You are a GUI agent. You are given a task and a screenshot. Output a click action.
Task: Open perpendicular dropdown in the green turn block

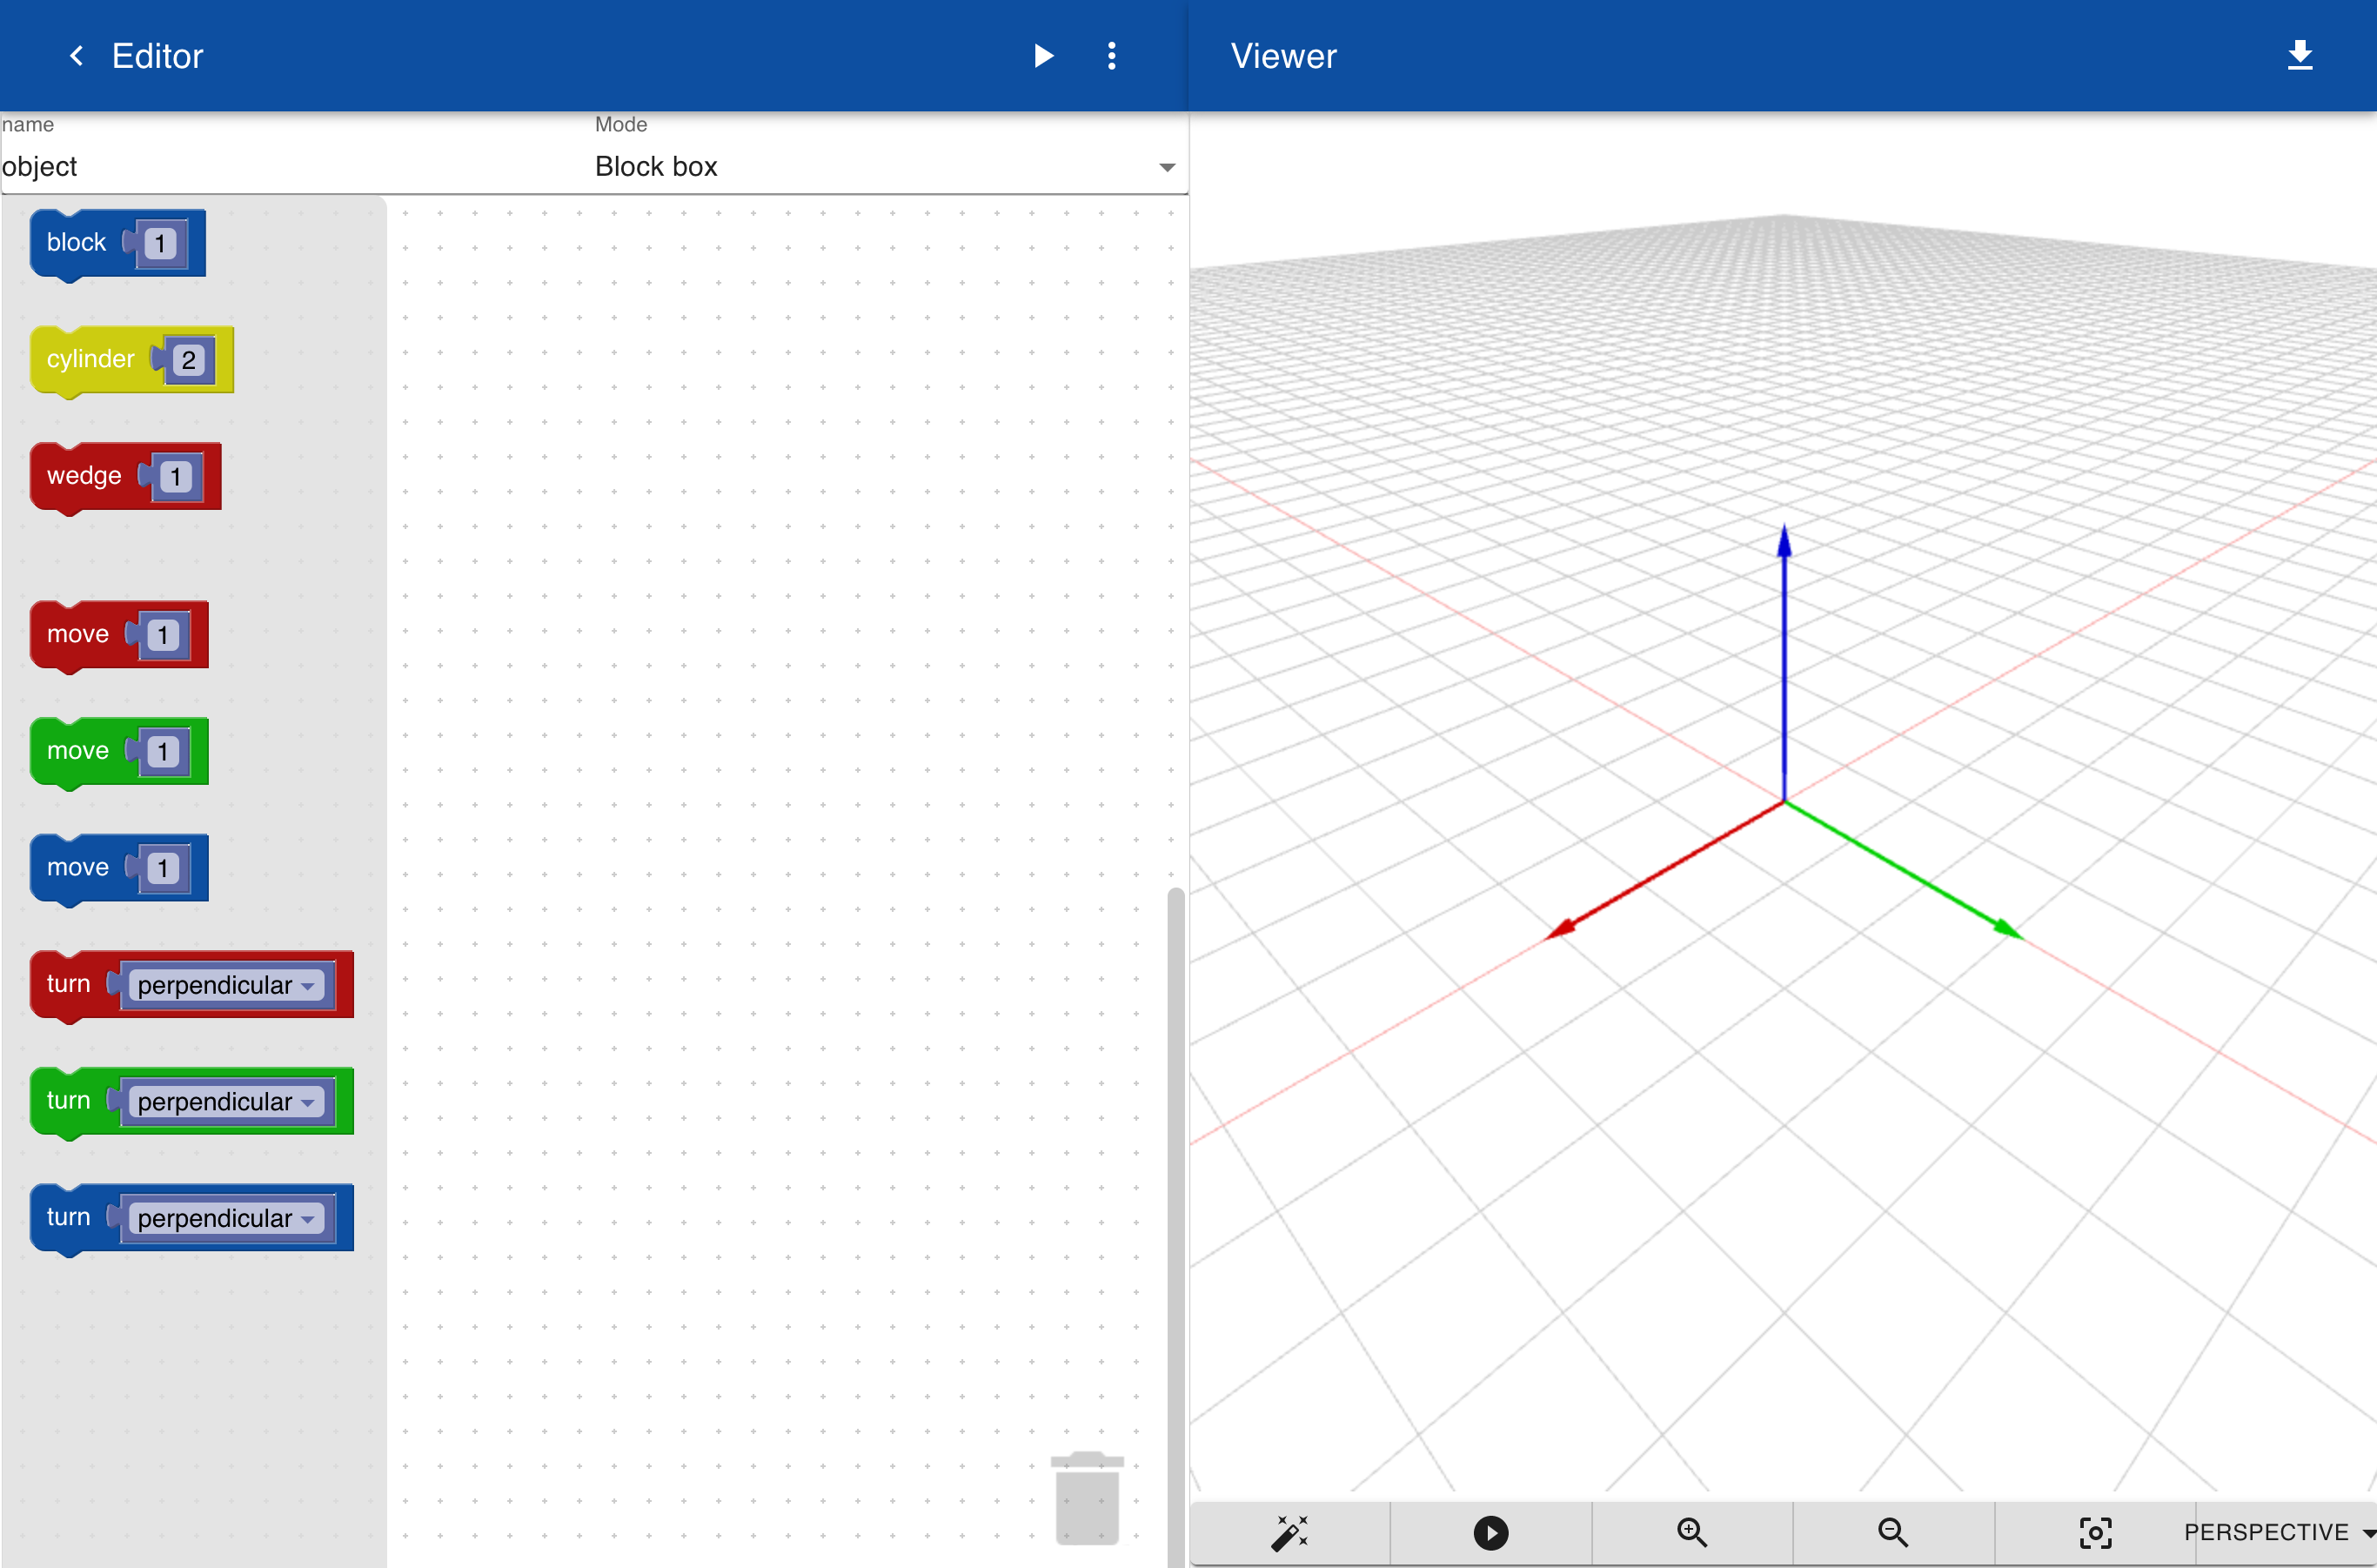point(226,1102)
